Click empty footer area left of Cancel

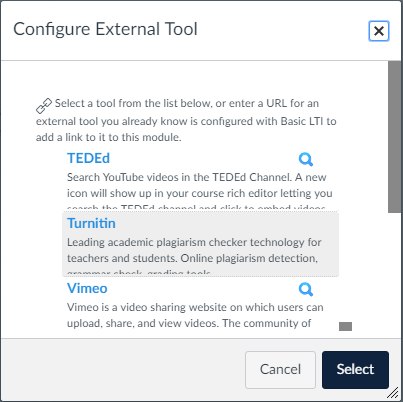point(123,370)
